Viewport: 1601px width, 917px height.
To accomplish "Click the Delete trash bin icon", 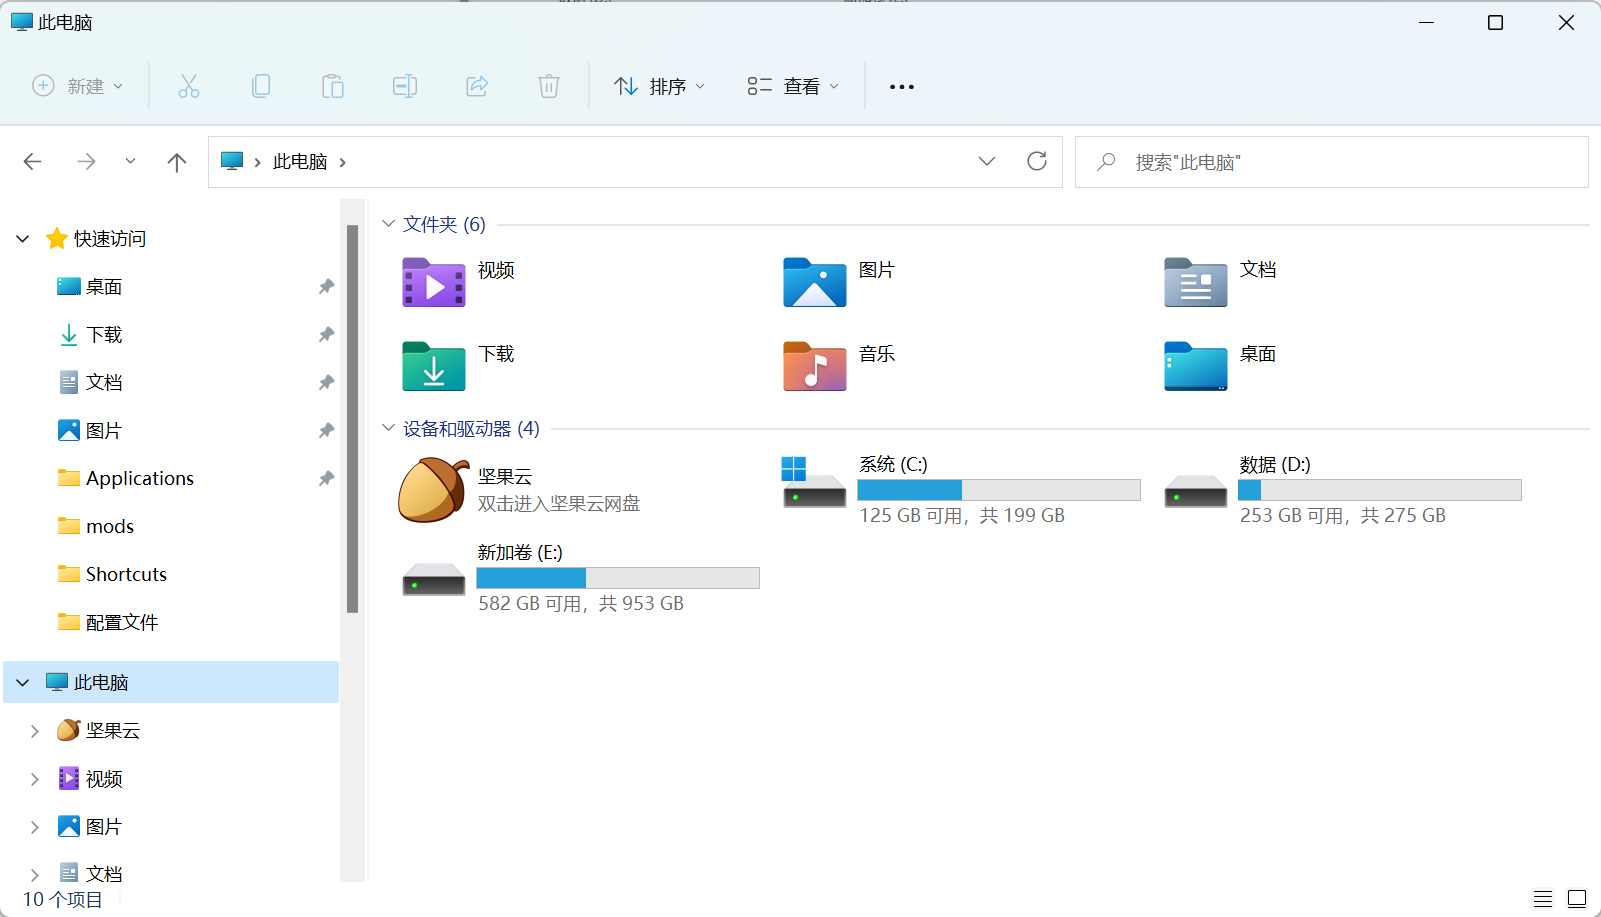I will point(548,86).
